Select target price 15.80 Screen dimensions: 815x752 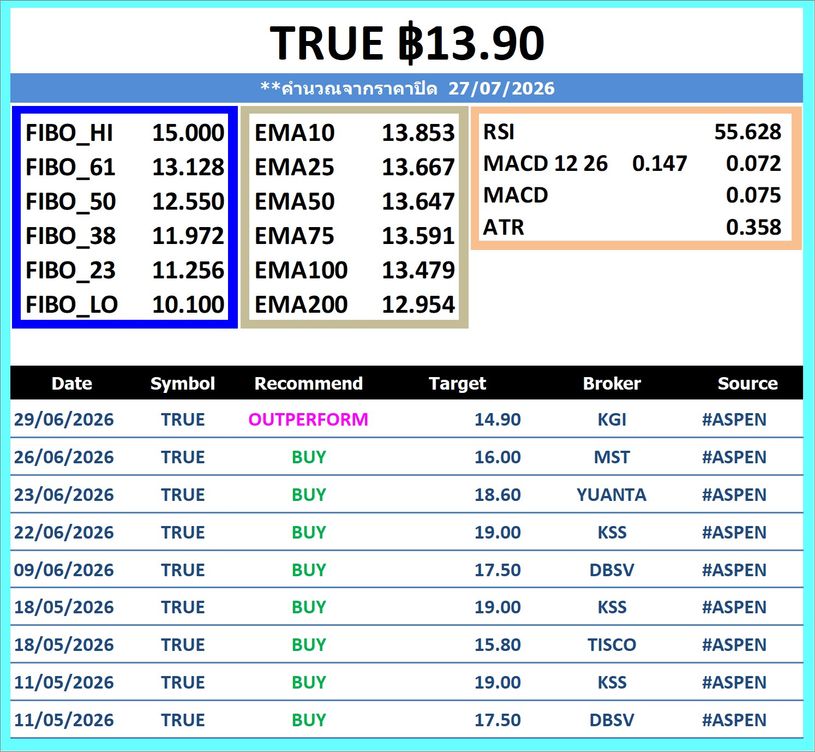497,644
